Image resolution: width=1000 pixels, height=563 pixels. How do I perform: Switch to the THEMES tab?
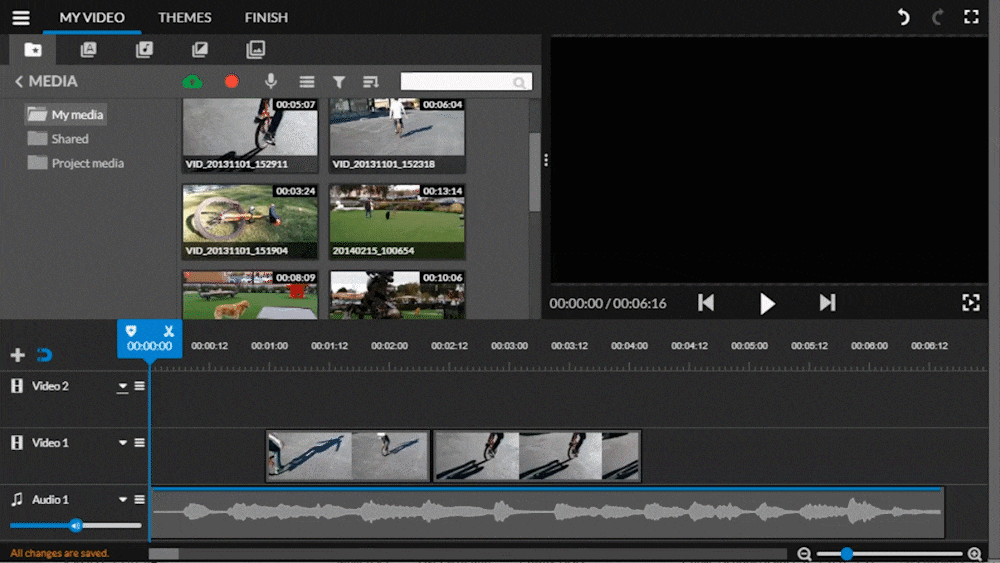(184, 17)
